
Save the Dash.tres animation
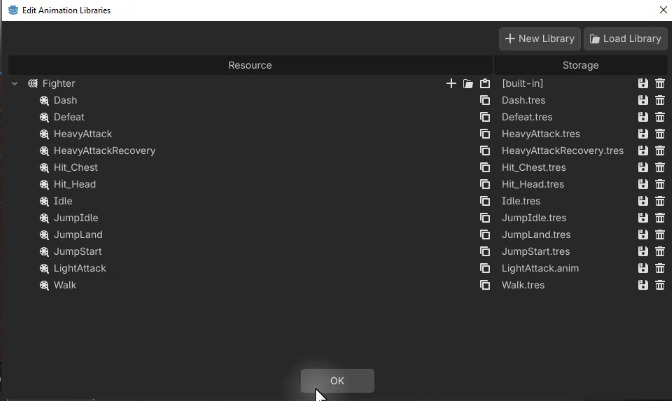click(643, 100)
